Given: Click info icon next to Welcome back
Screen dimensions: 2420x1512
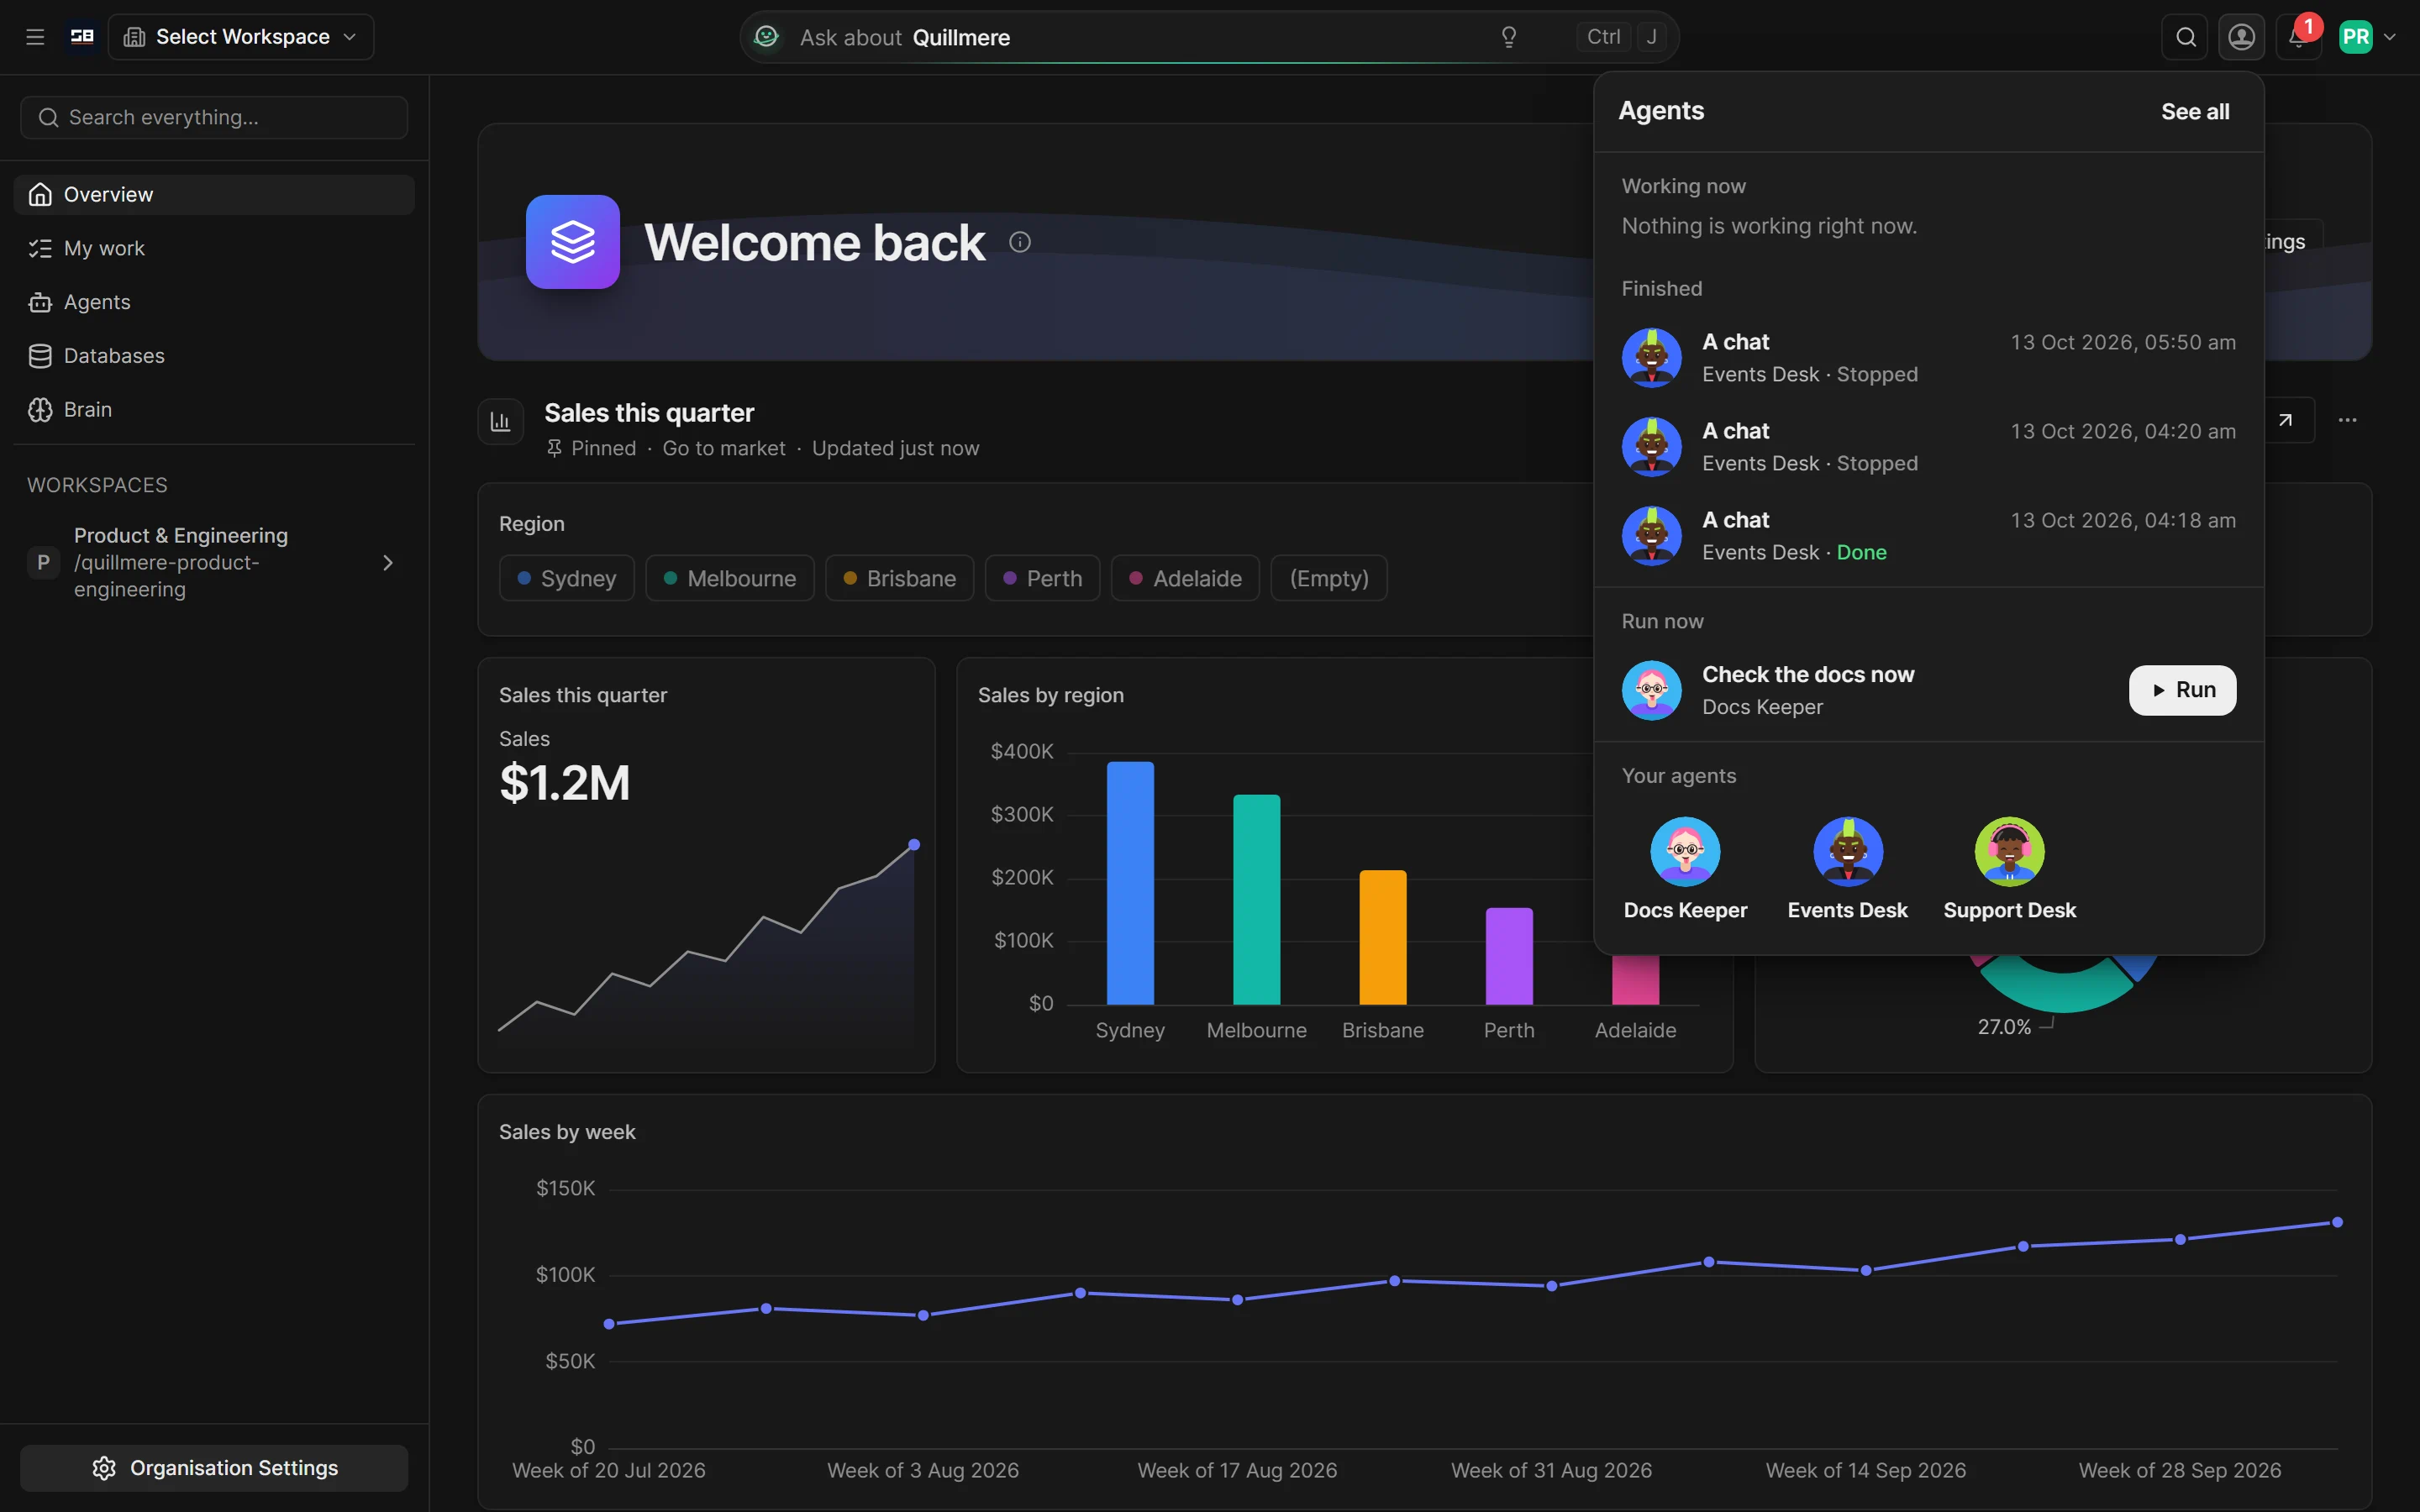Looking at the screenshot, I should (x=1020, y=242).
